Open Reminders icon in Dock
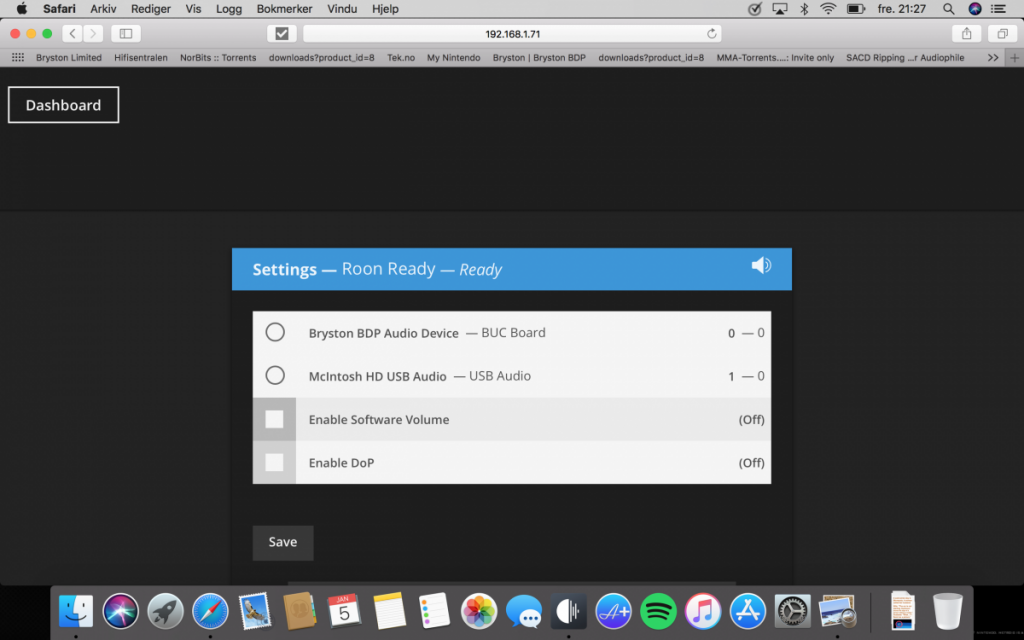Screen dimensions: 1024x640 click(x=434, y=611)
